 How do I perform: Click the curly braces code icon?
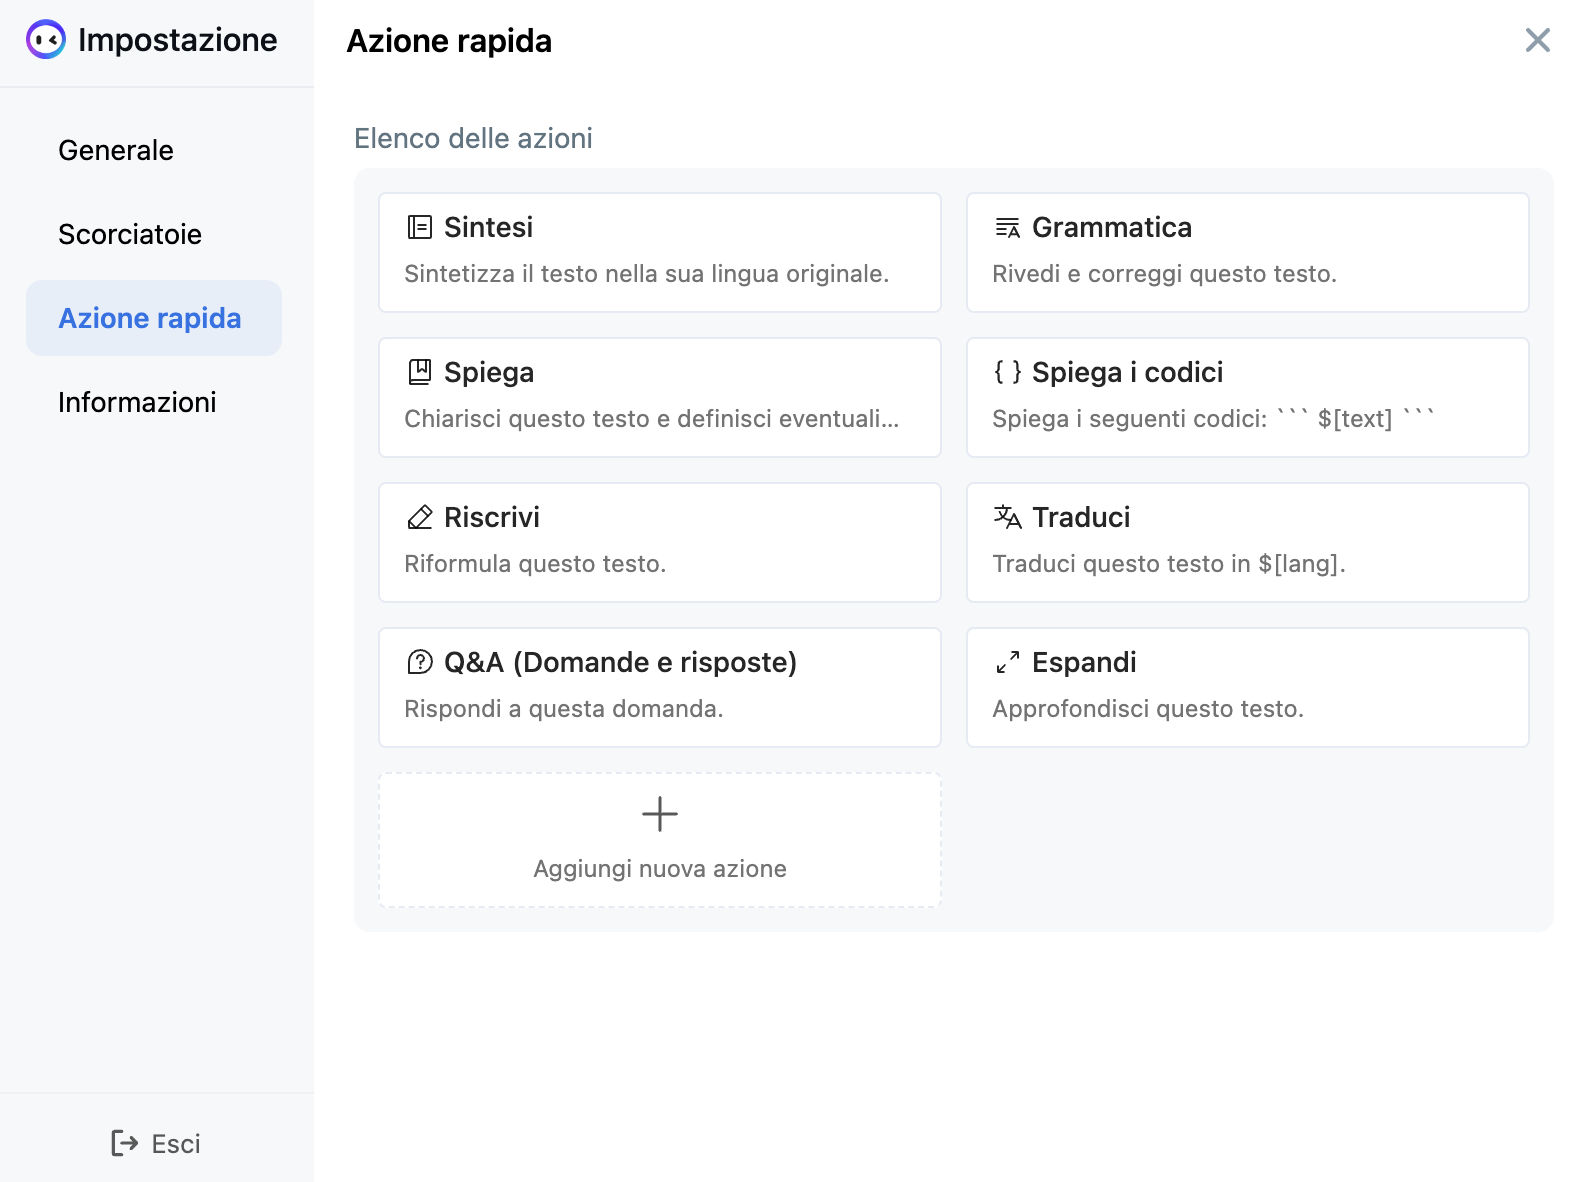(x=1008, y=372)
